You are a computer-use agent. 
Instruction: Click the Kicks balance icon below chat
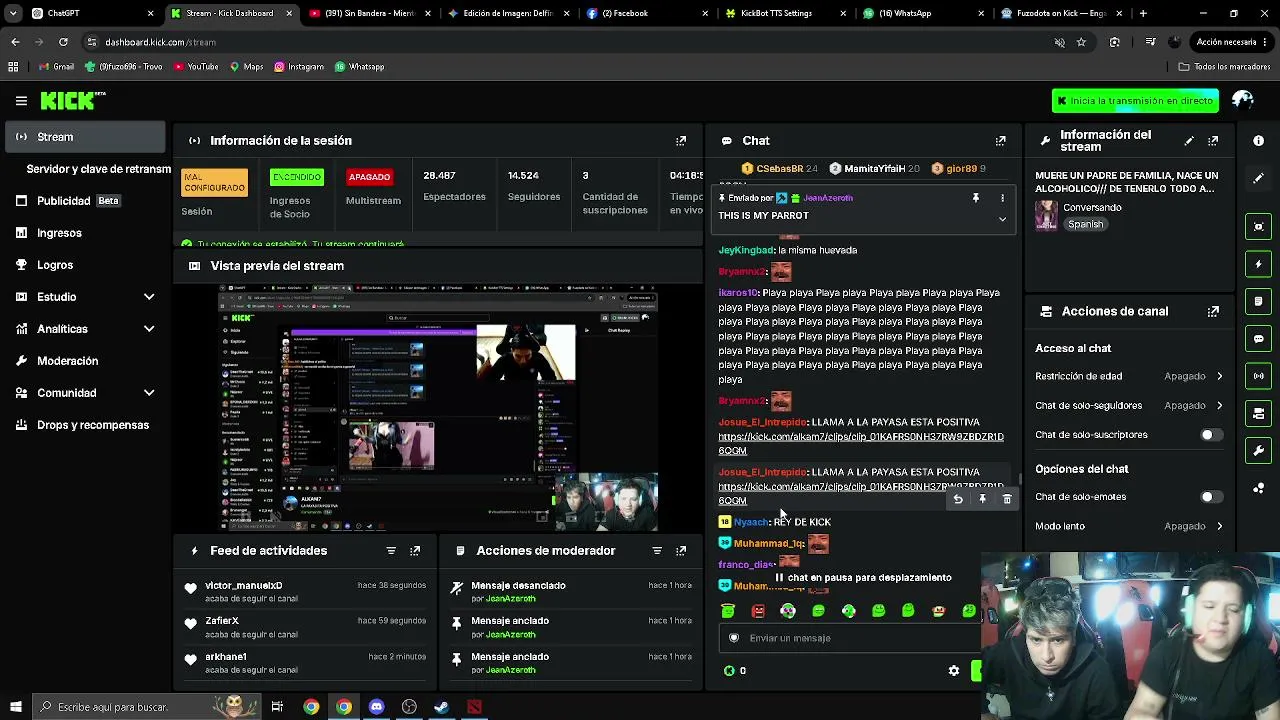click(729, 671)
